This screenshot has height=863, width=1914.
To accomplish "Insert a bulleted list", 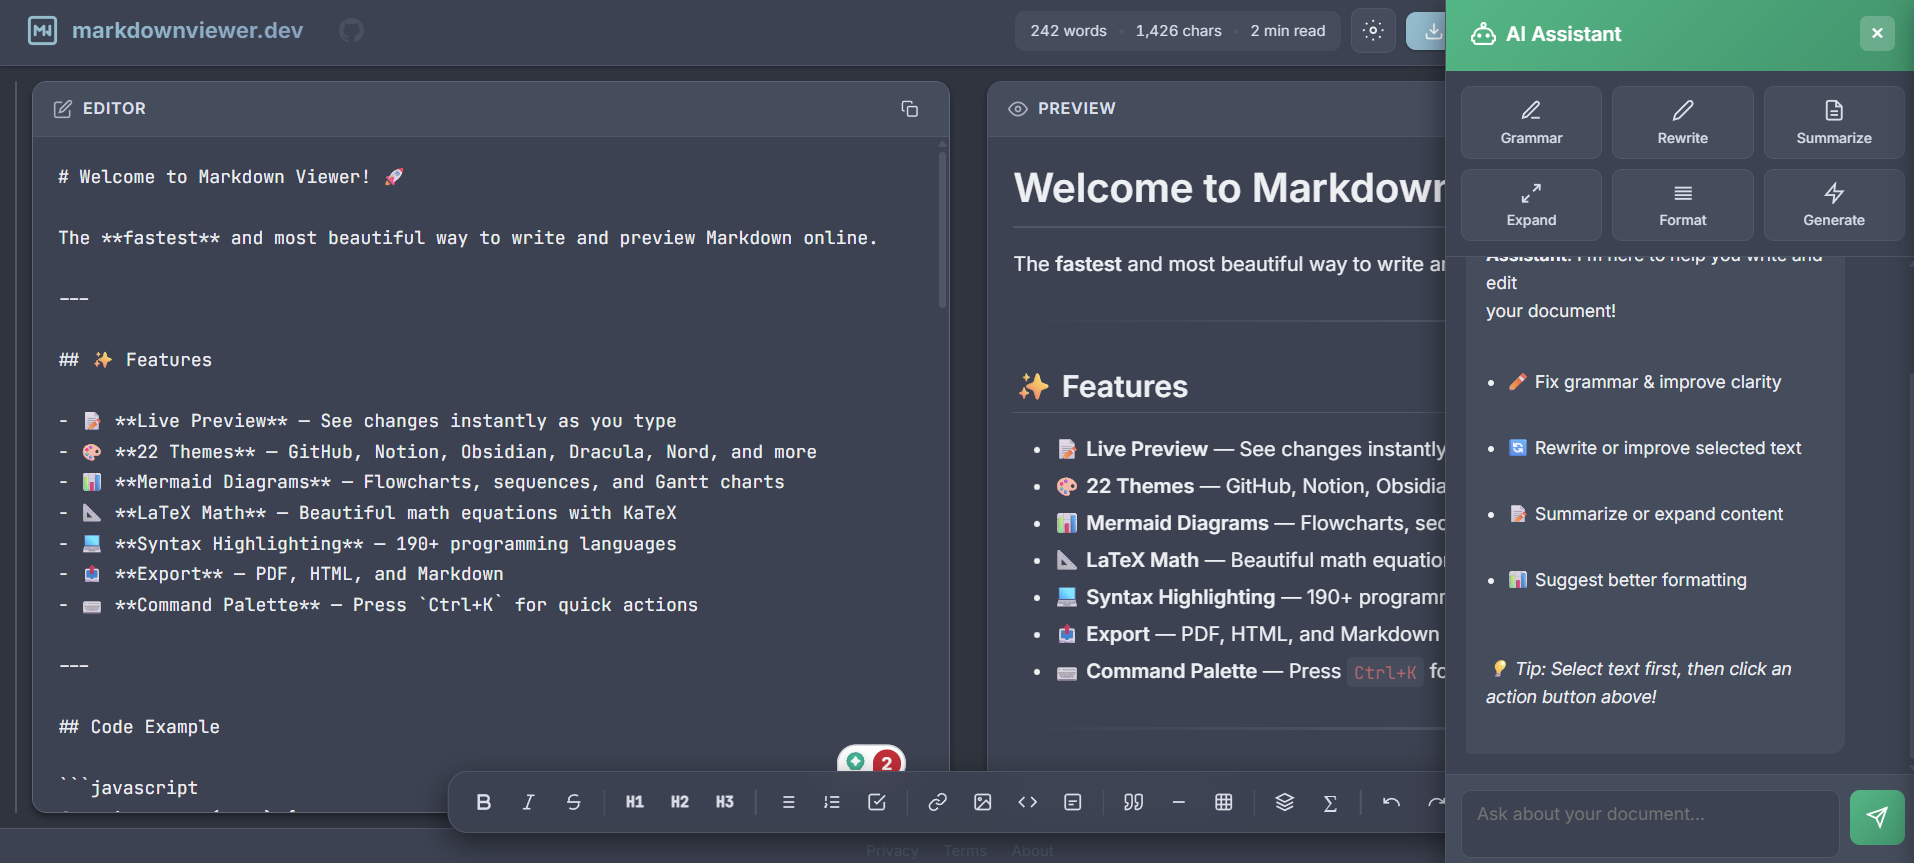I will click(788, 802).
